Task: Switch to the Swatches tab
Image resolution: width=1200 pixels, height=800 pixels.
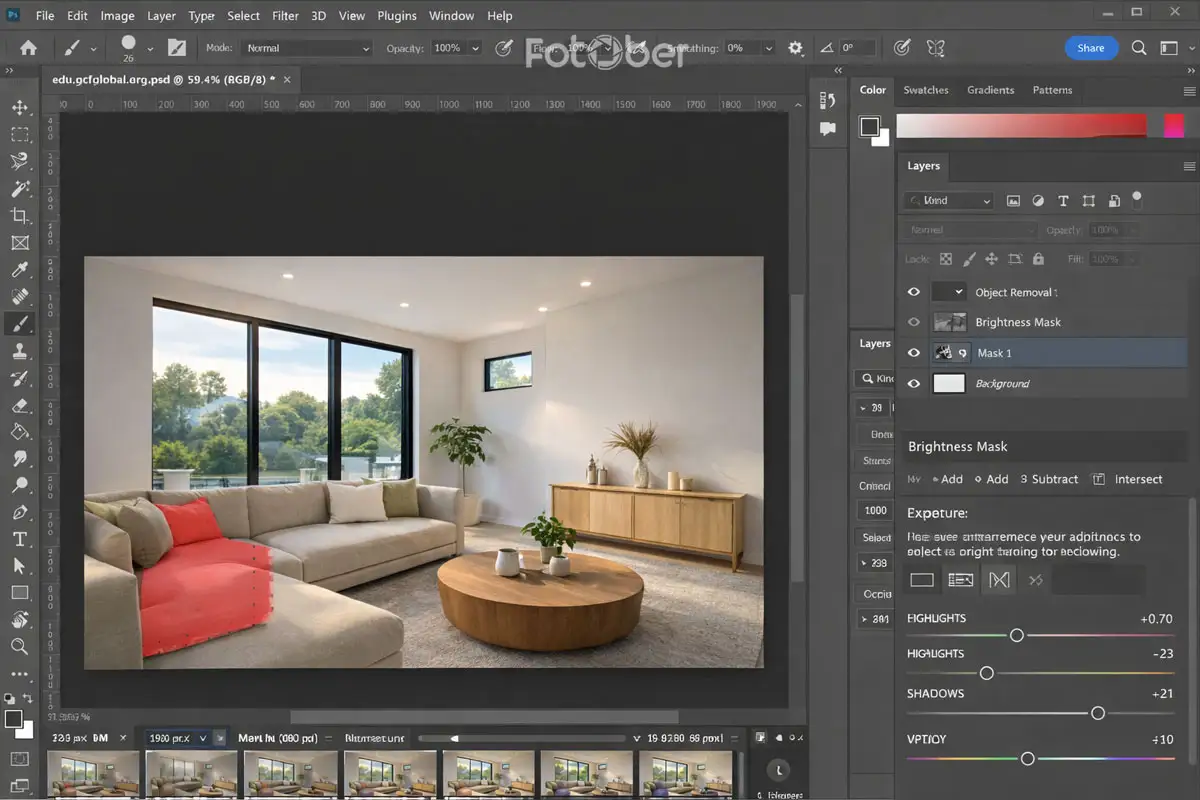Action: (x=926, y=90)
